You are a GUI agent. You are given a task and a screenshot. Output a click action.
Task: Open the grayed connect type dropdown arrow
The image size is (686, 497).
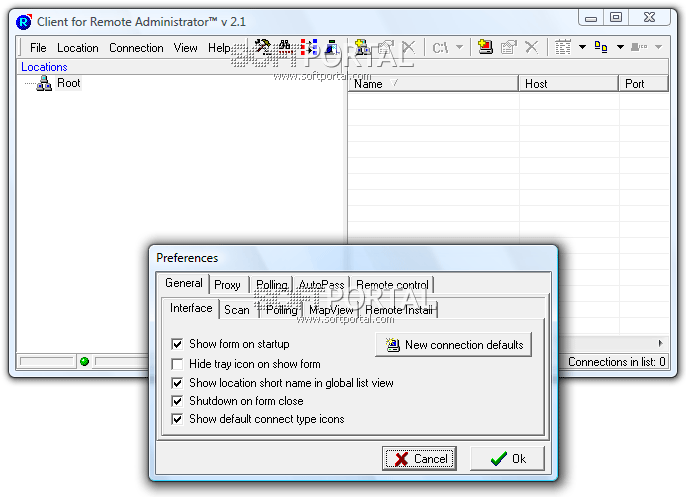658,47
